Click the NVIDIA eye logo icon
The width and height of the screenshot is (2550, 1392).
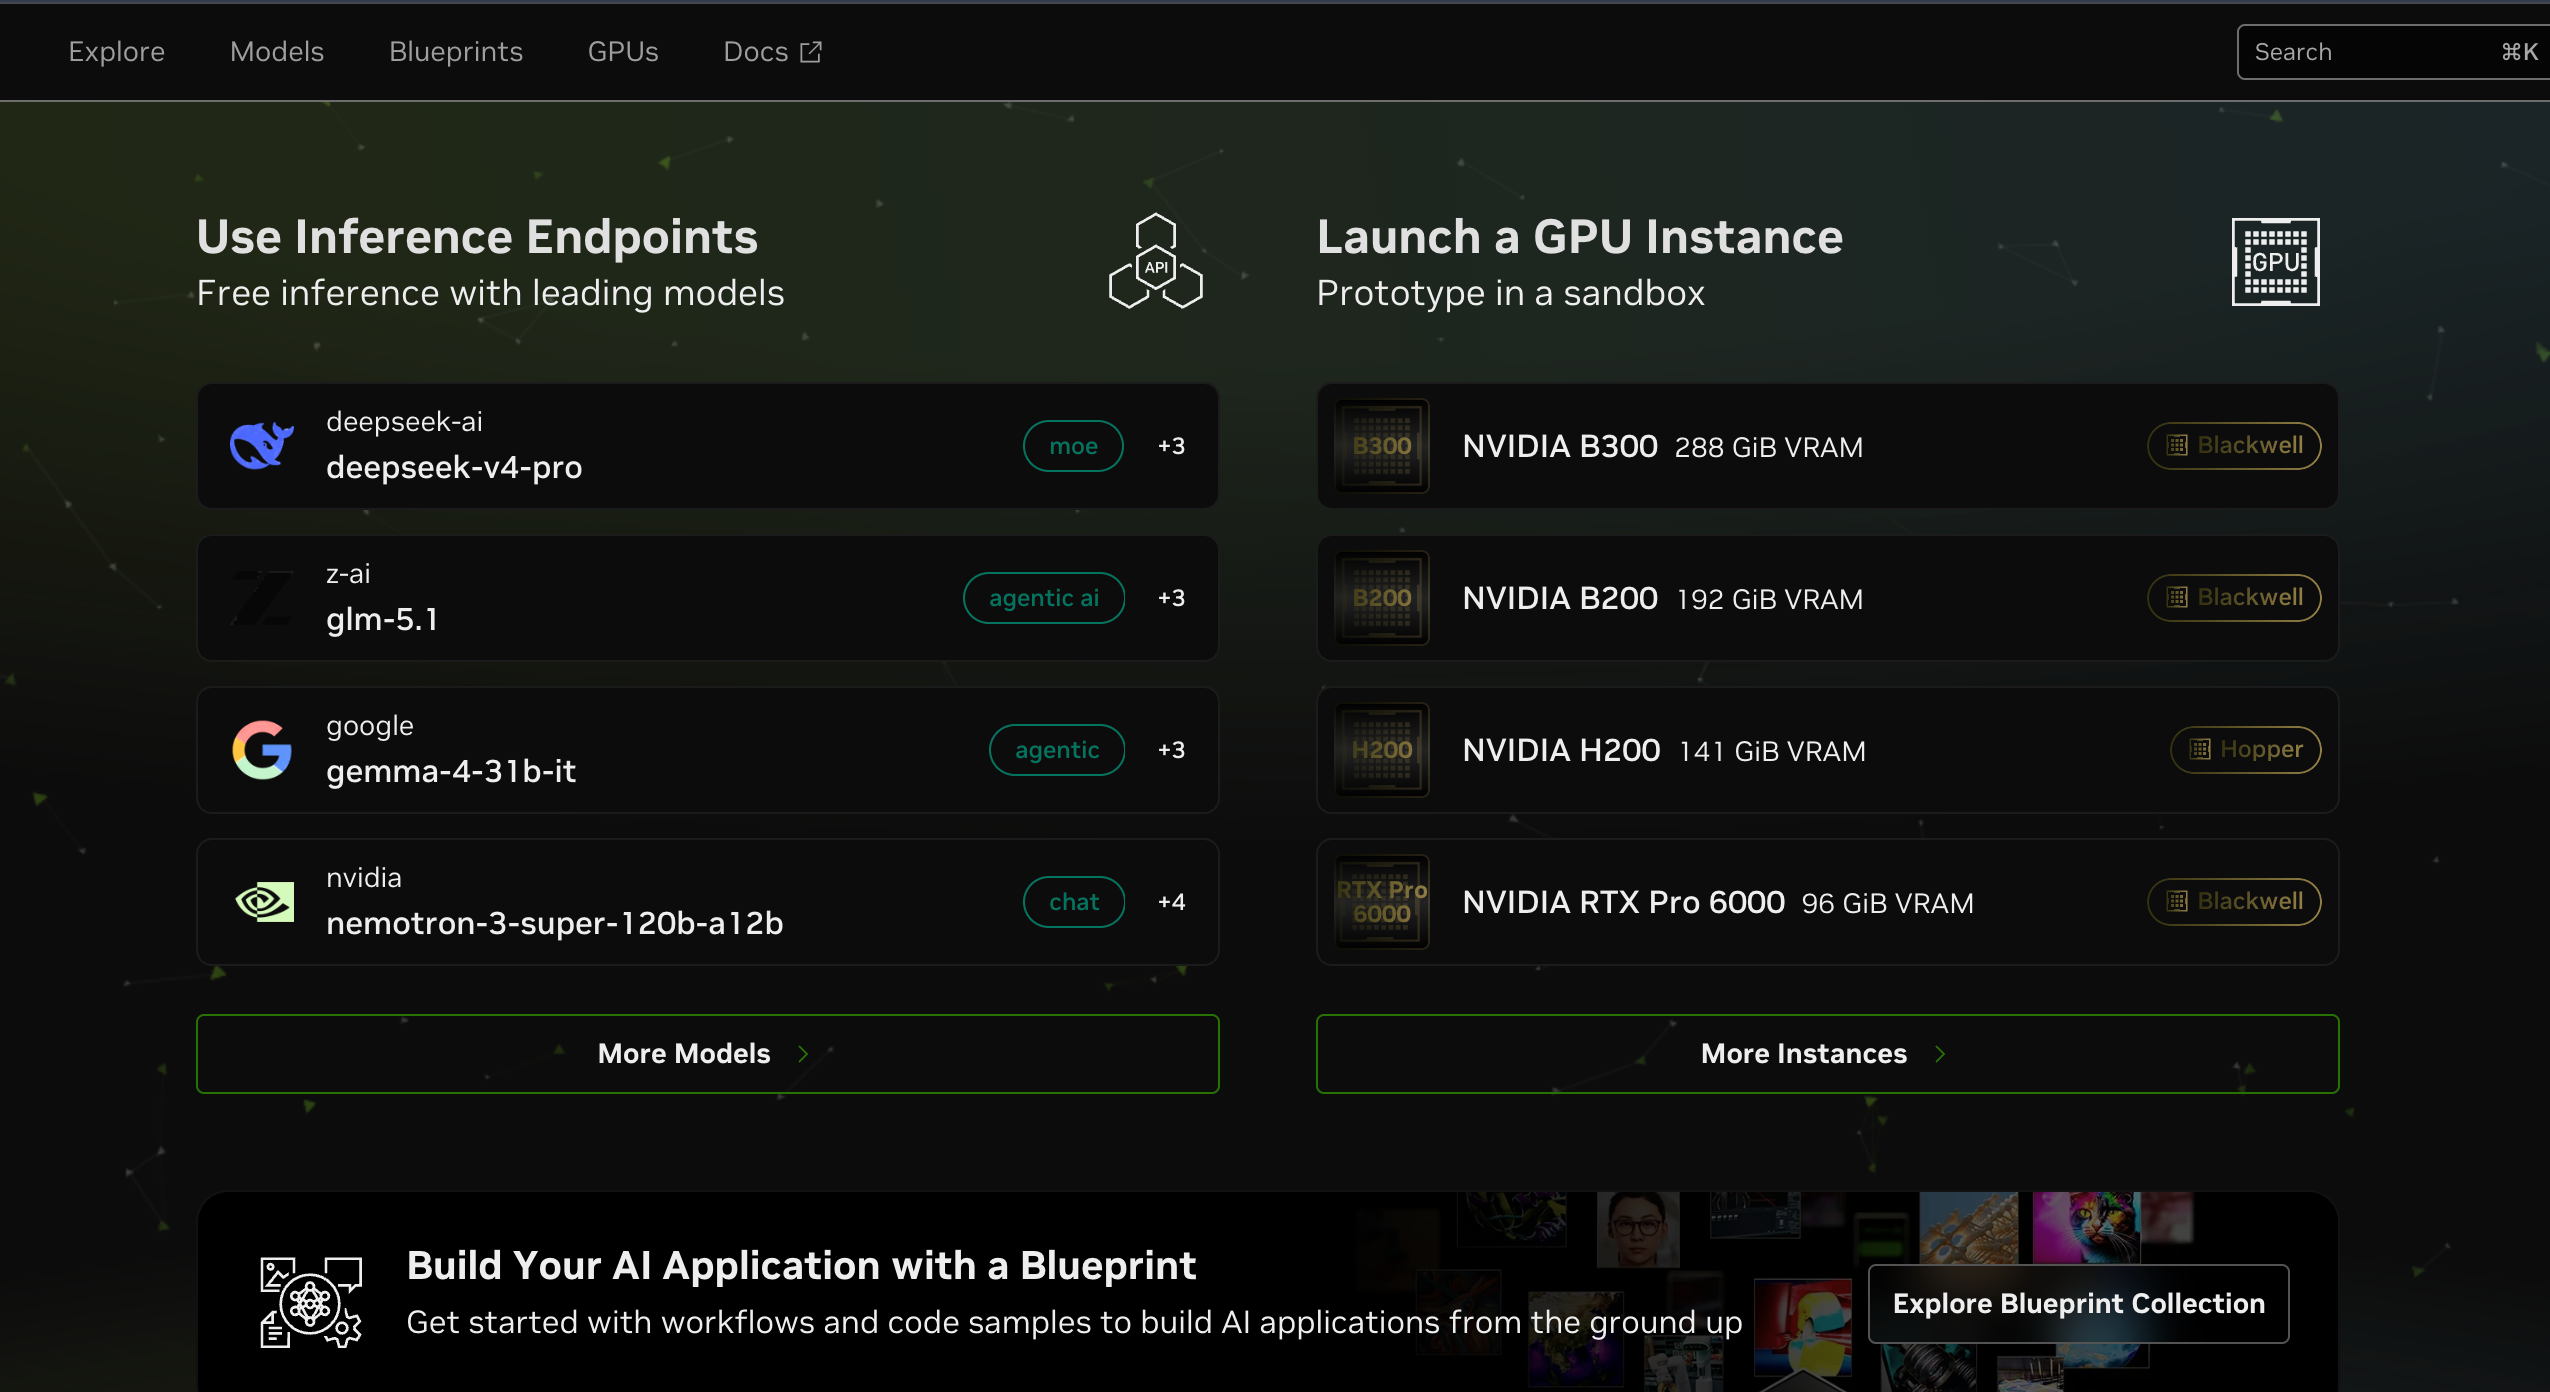(x=264, y=902)
